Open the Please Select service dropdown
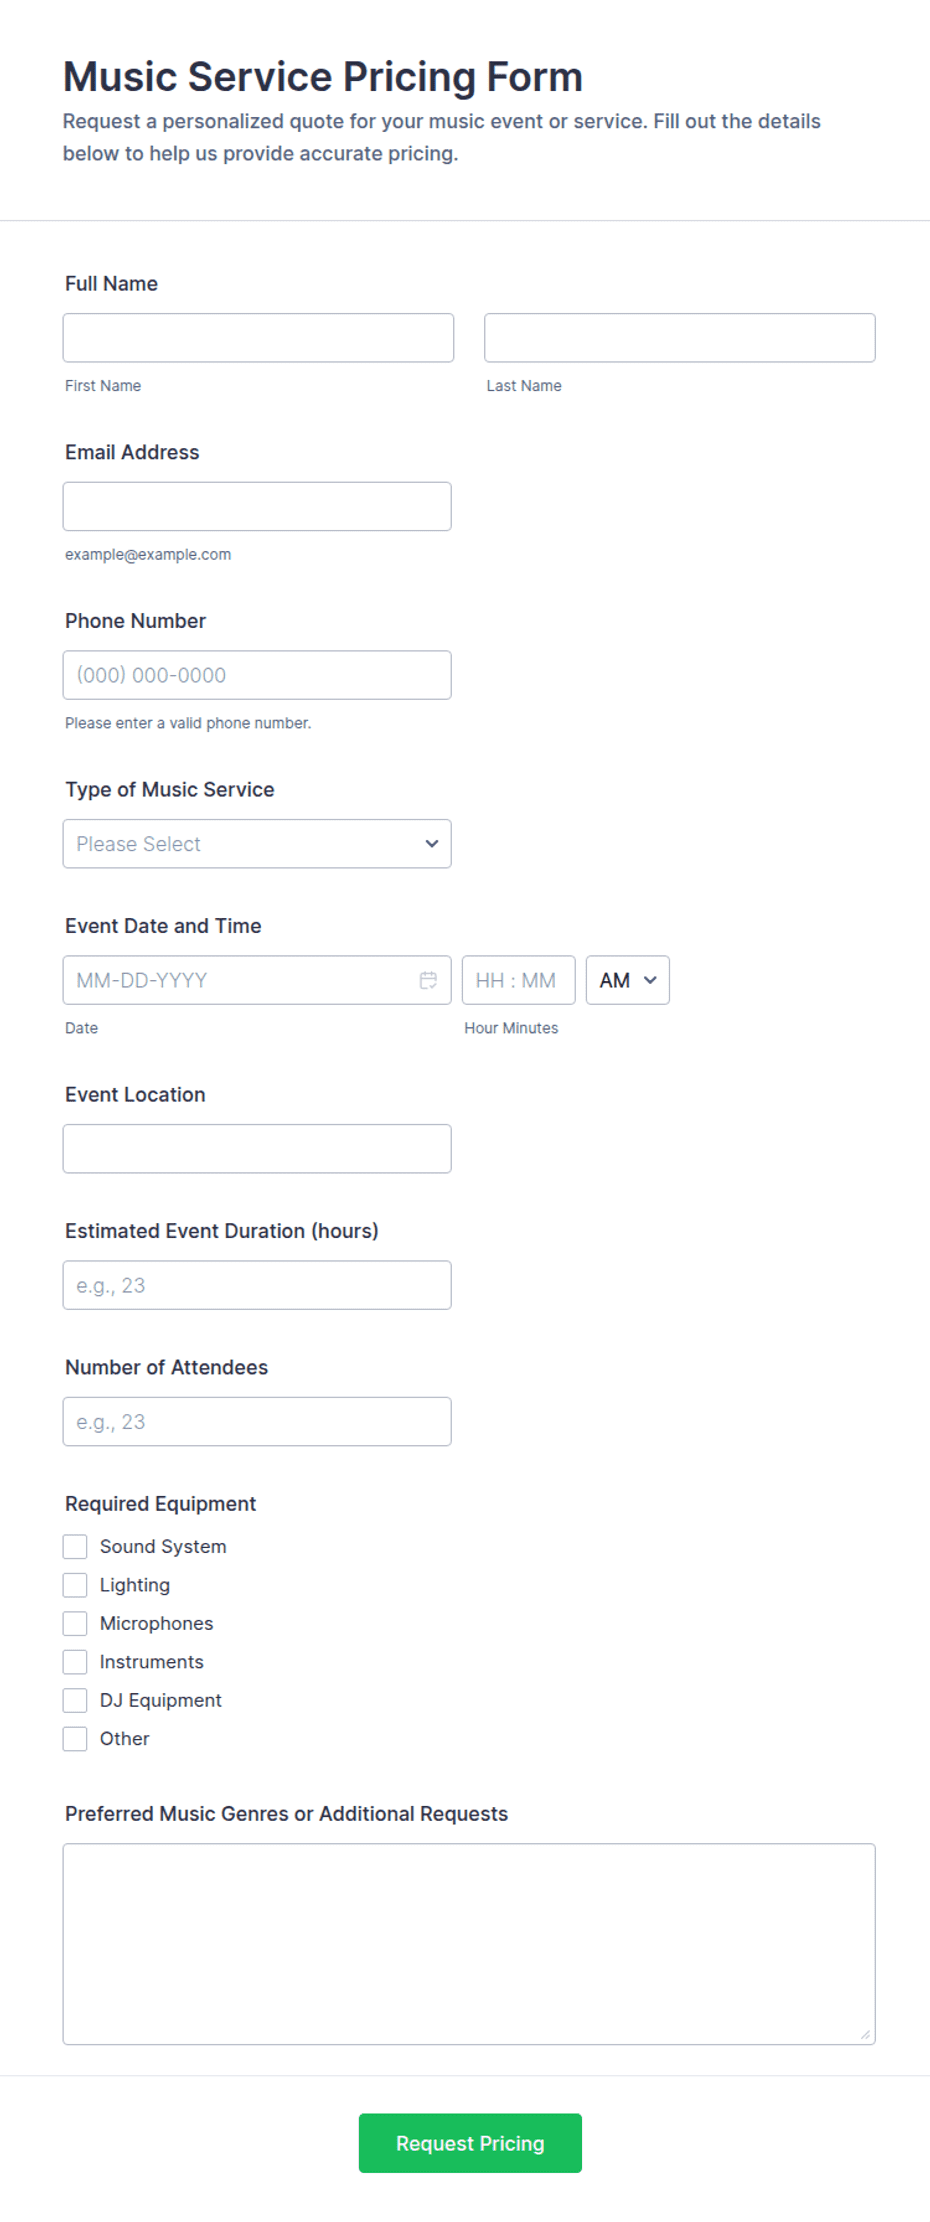The image size is (930, 2222). [257, 844]
